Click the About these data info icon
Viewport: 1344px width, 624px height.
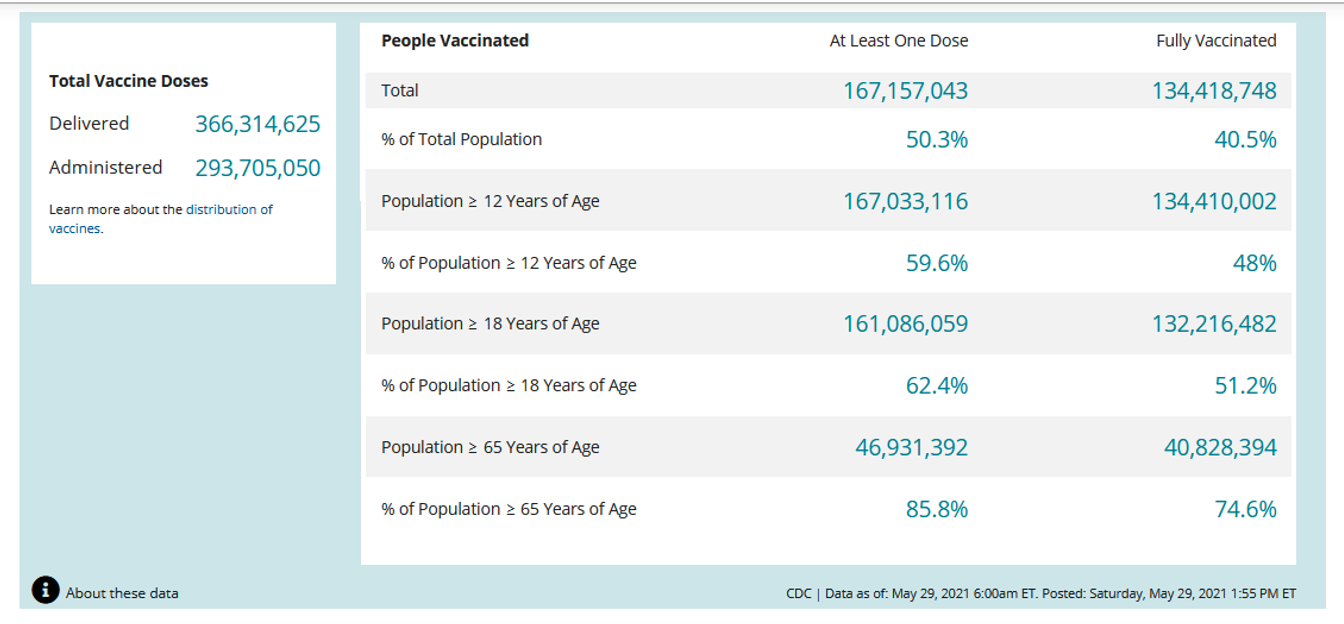pos(45,590)
